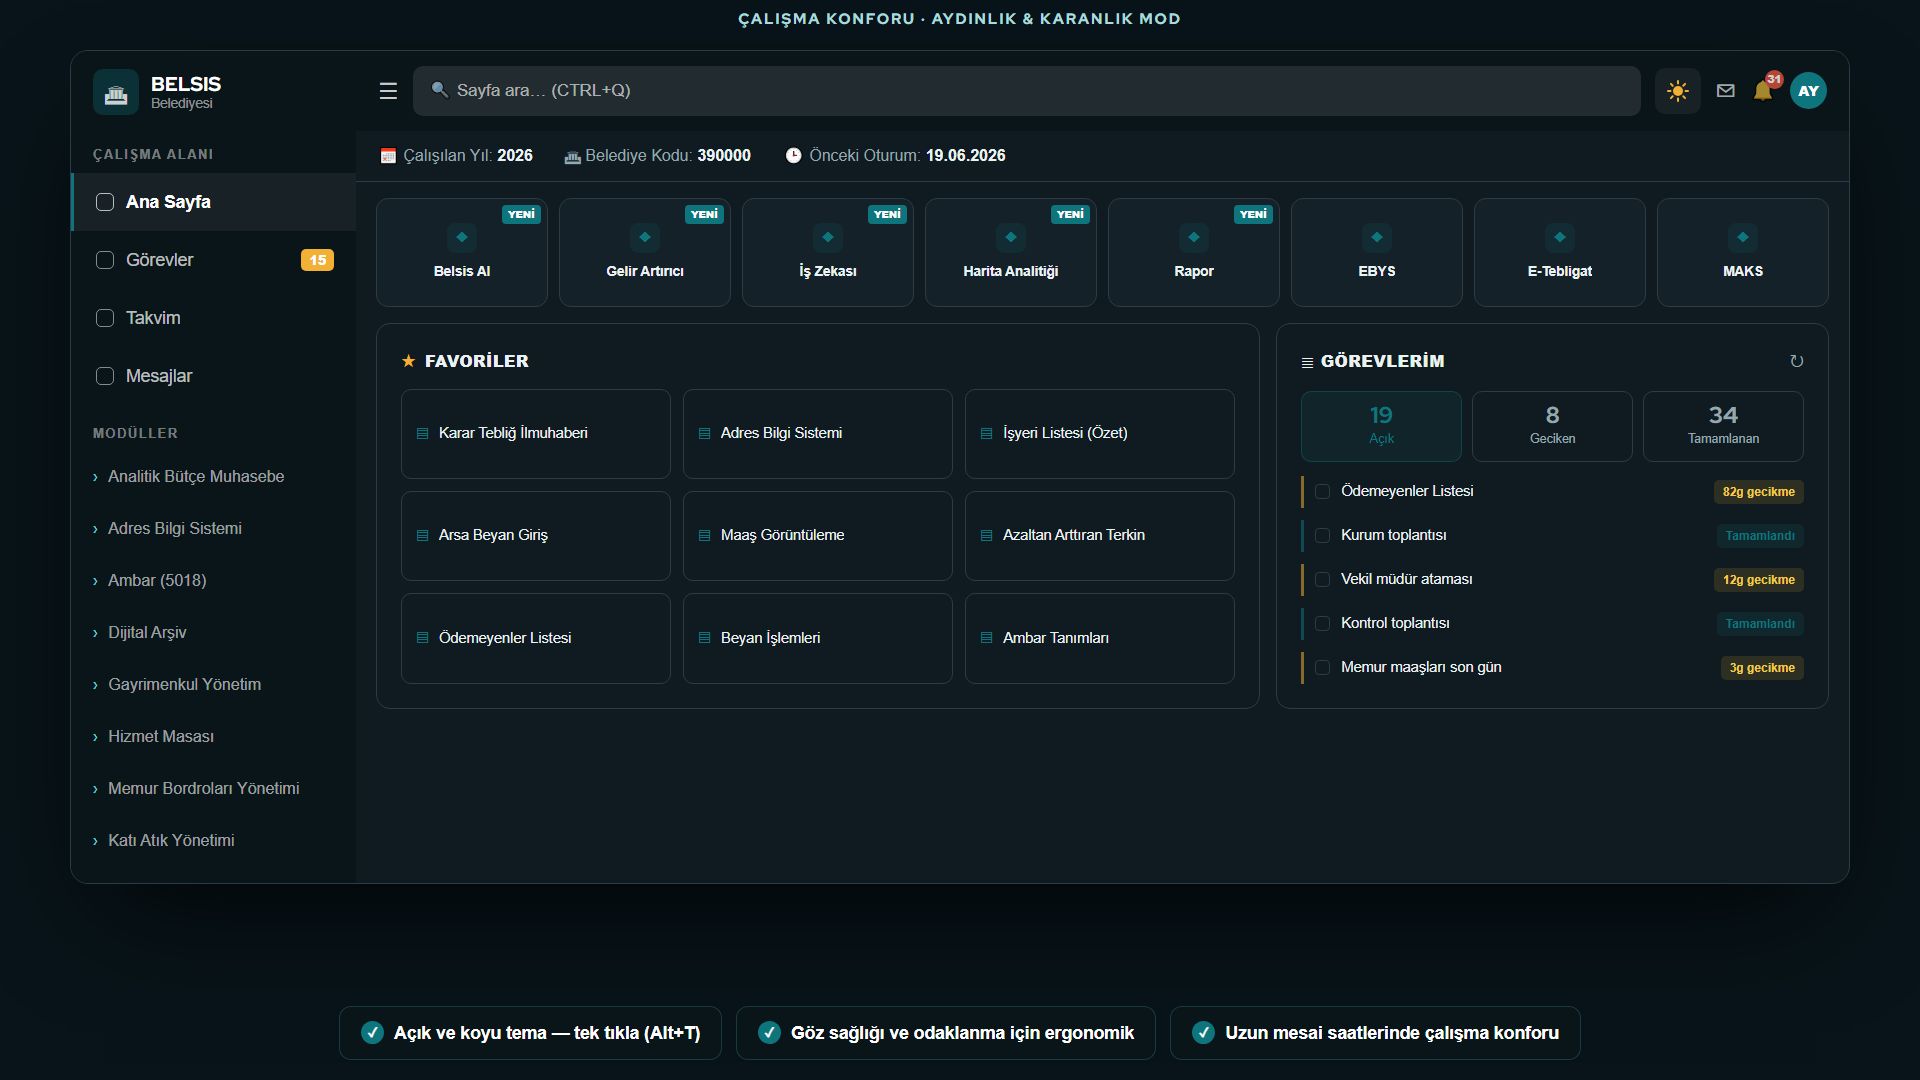Expand the Ambar (5018) module
The image size is (1920, 1080).
(x=213, y=581)
